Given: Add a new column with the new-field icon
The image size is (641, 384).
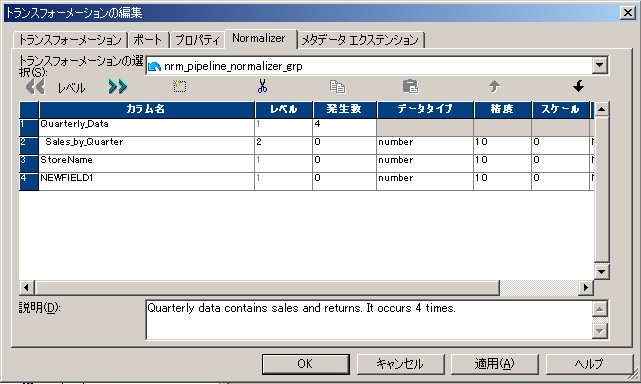Looking at the screenshot, I should [179, 86].
